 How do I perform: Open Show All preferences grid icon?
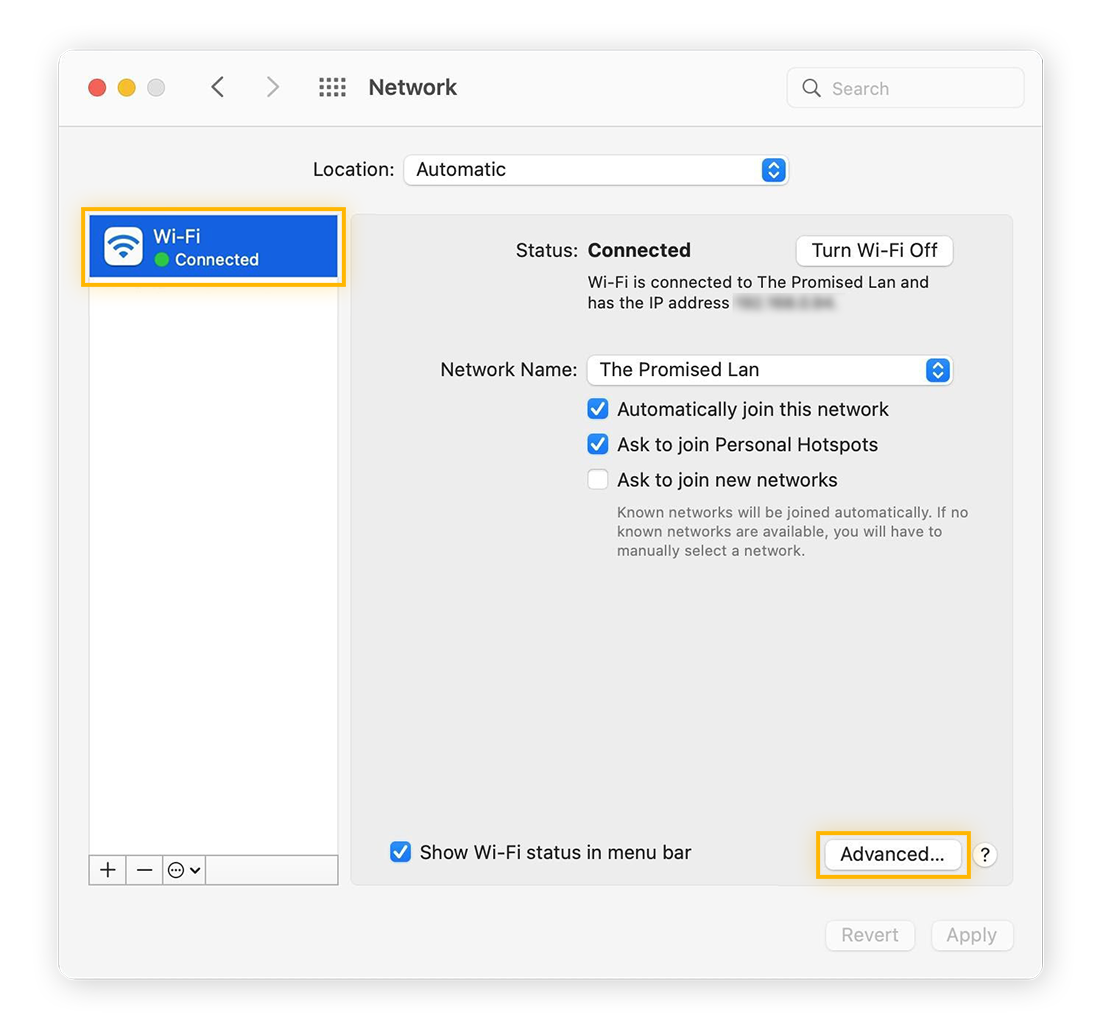coord(332,87)
